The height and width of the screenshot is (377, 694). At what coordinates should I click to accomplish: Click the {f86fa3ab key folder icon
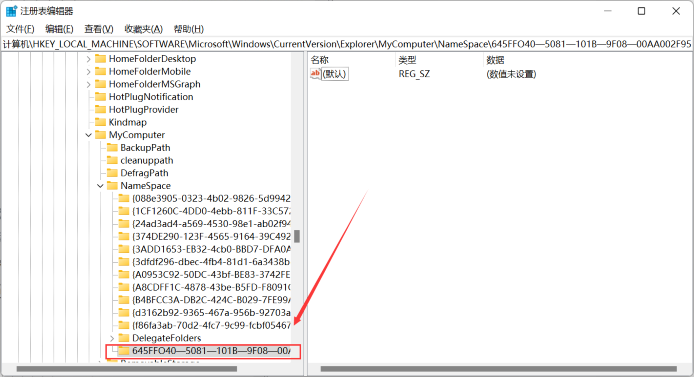coord(124,325)
